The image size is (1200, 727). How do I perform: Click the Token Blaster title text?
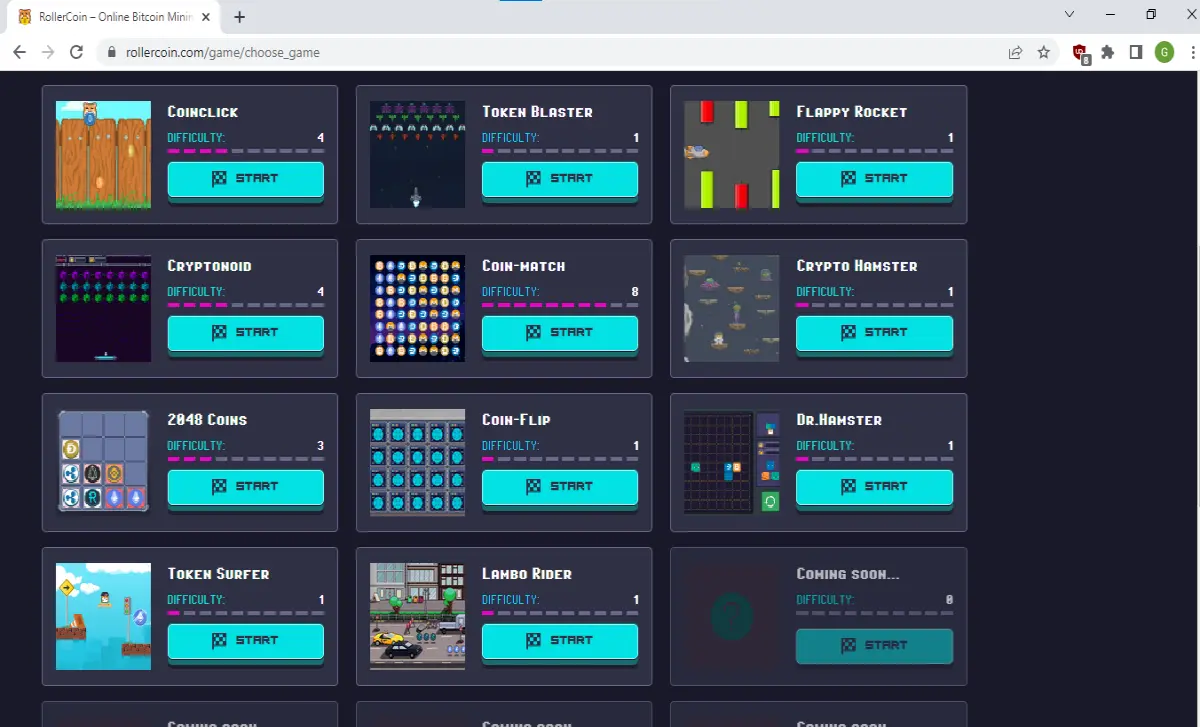537,112
